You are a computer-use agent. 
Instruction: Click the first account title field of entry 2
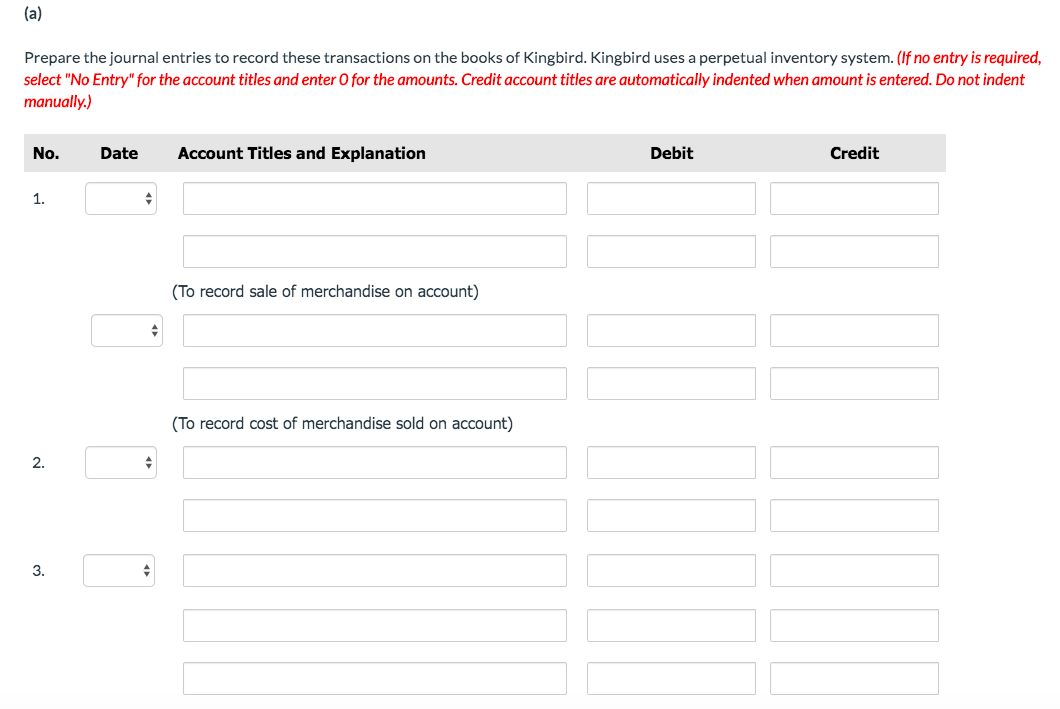pyautogui.click(x=374, y=462)
